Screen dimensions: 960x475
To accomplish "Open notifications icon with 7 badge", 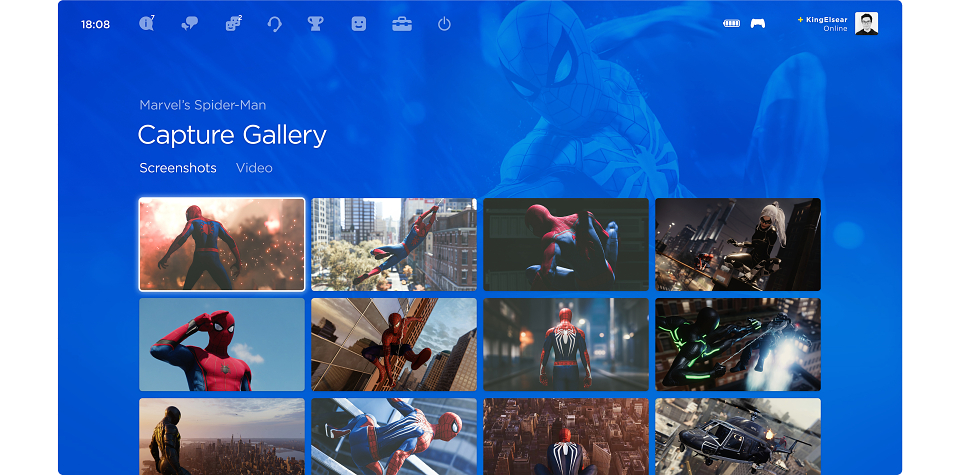I will [x=146, y=24].
